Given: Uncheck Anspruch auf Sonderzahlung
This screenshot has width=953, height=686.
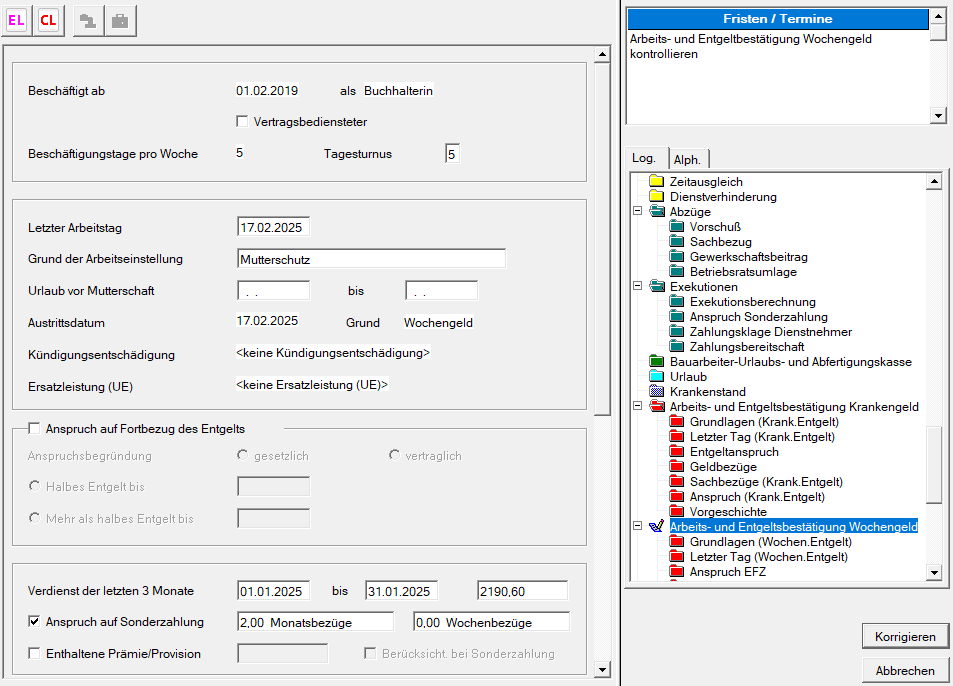Looking at the screenshot, I should [x=34, y=622].
